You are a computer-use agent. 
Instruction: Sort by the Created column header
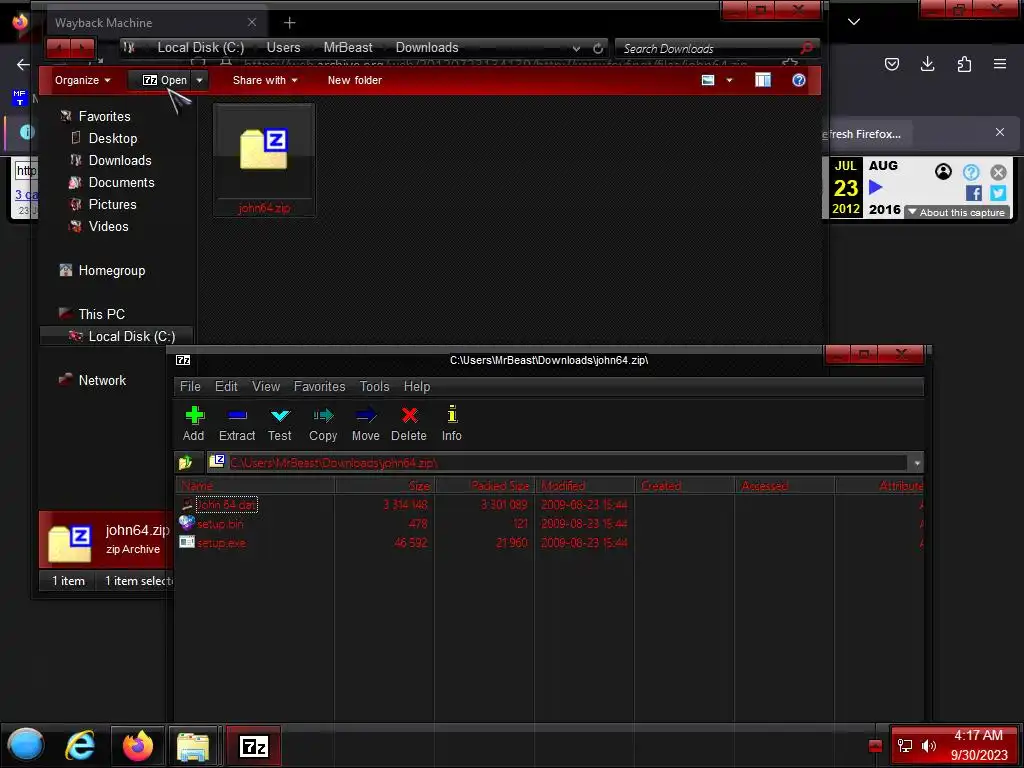[x=684, y=486]
